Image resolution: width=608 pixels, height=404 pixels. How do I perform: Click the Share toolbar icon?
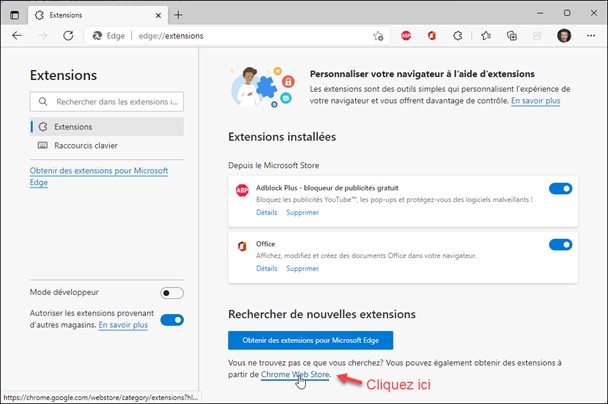point(537,36)
